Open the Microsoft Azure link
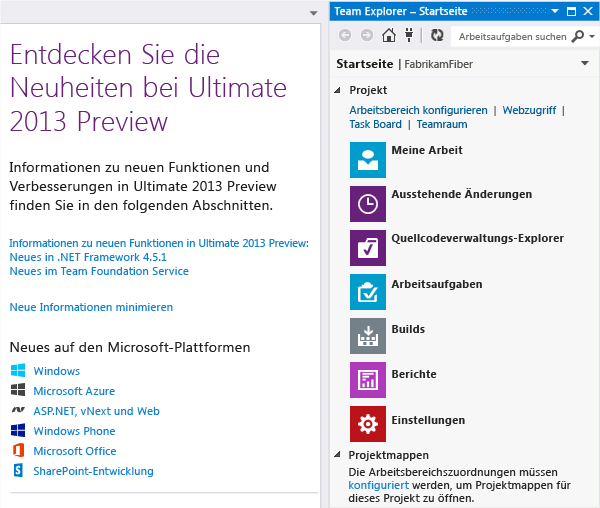The height and width of the screenshot is (508, 600). tap(74, 391)
